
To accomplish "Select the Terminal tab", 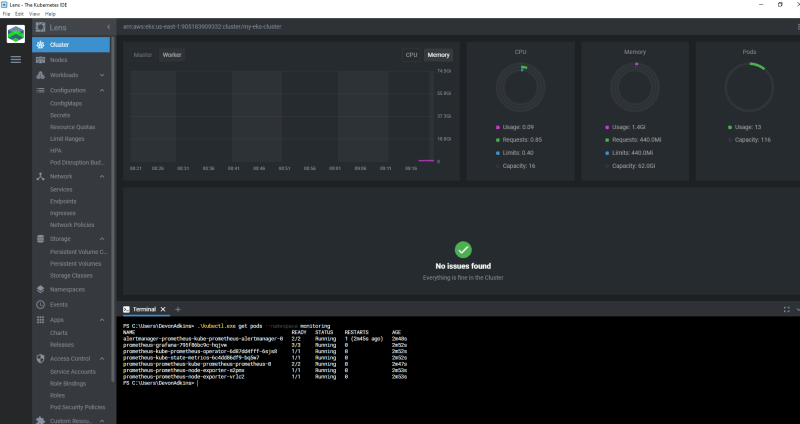I will tap(144, 309).
